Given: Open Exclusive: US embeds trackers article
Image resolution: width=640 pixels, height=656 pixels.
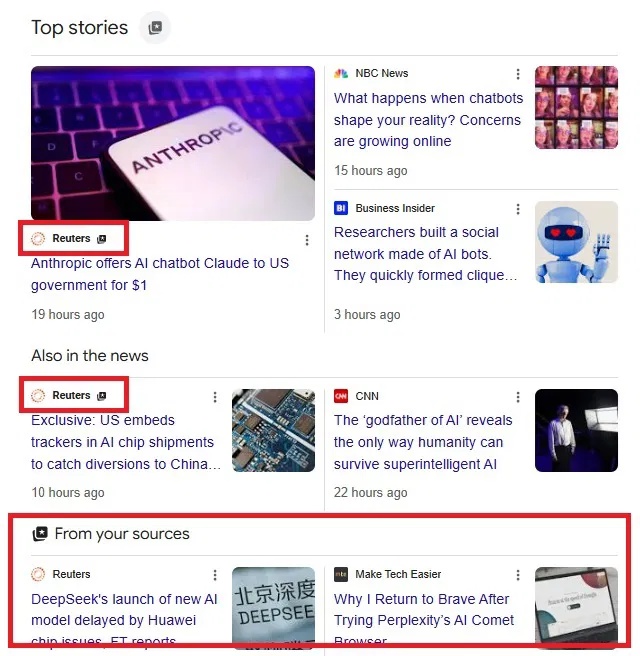Looking at the screenshot, I should coord(126,442).
